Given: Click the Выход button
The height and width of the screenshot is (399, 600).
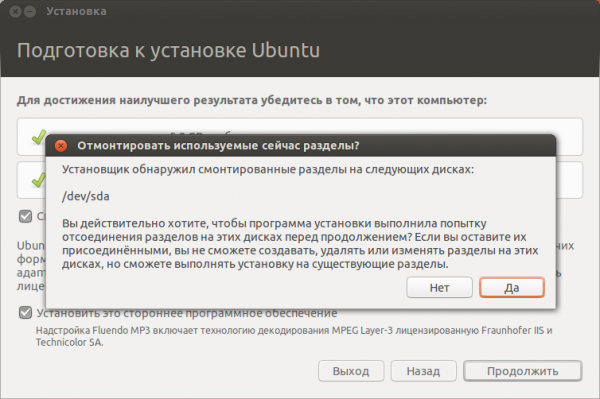Looking at the screenshot, I should pyautogui.click(x=351, y=371).
